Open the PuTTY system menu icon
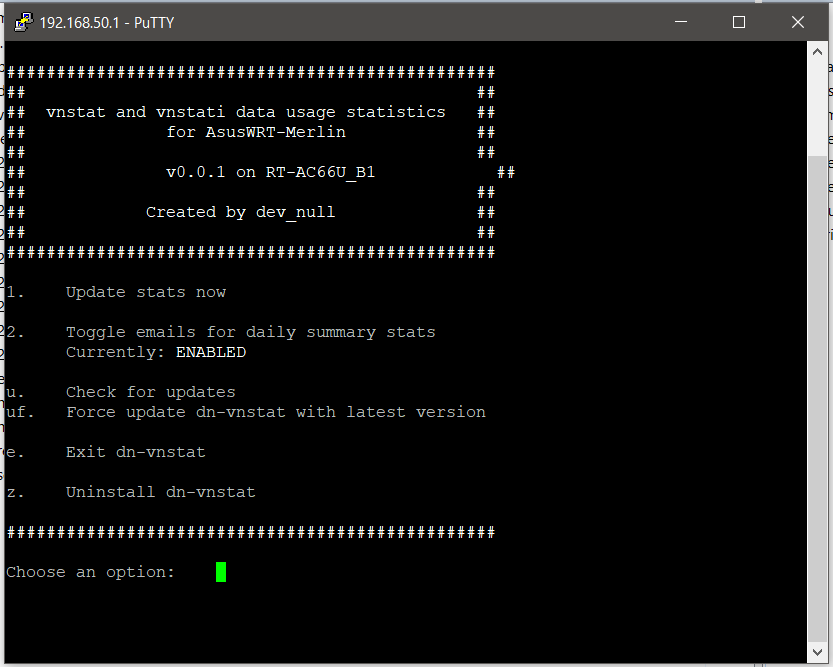833x667 pixels. [23, 22]
